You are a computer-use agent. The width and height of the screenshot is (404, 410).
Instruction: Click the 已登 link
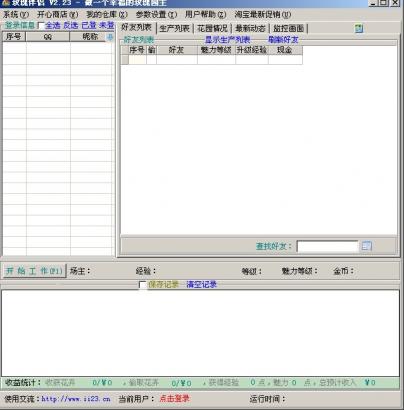click(89, 25)
